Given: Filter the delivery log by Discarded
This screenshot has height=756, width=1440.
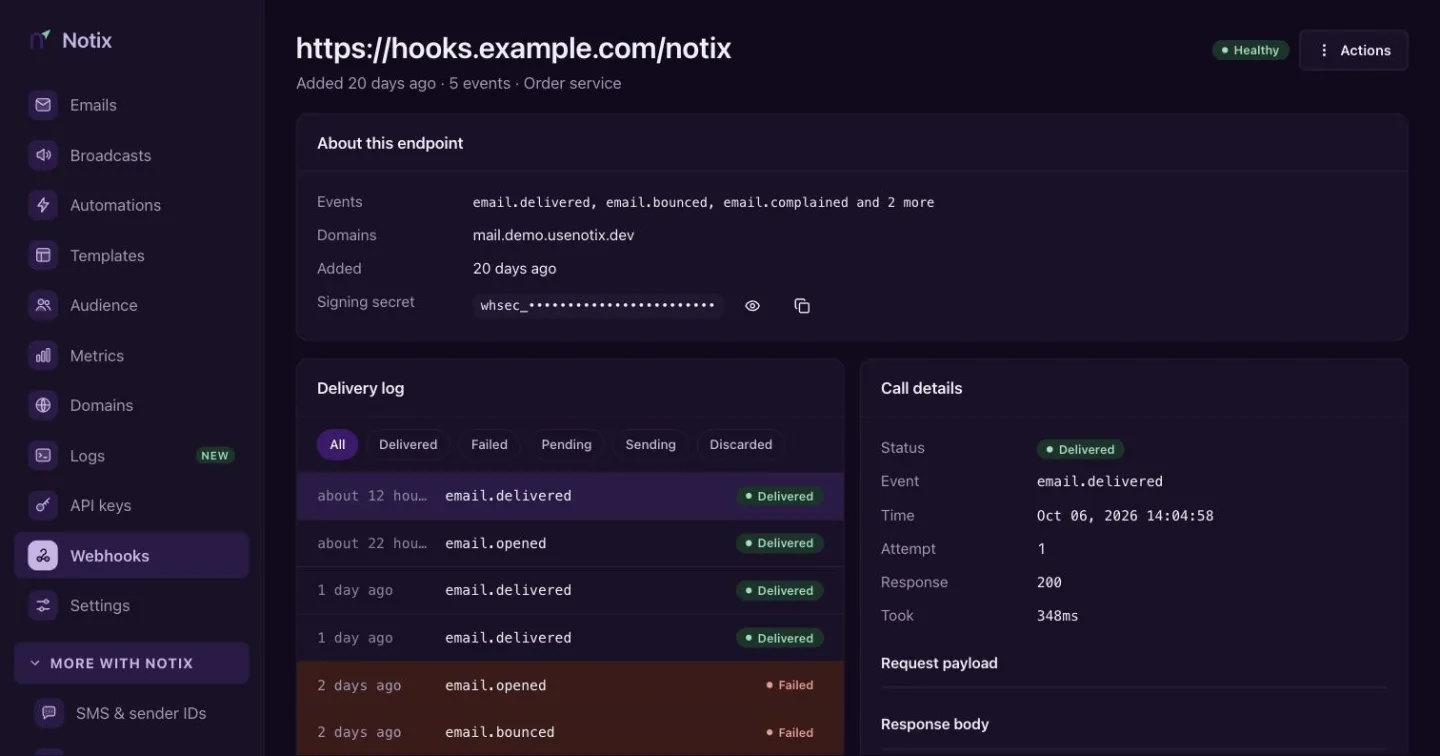Looking at the screenshot, I should pos(741,444).
